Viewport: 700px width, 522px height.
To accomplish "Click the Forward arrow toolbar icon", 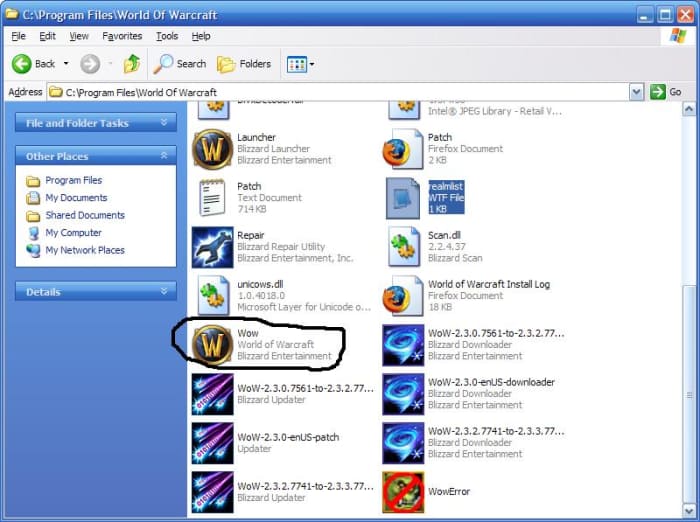I will [90, 64].
